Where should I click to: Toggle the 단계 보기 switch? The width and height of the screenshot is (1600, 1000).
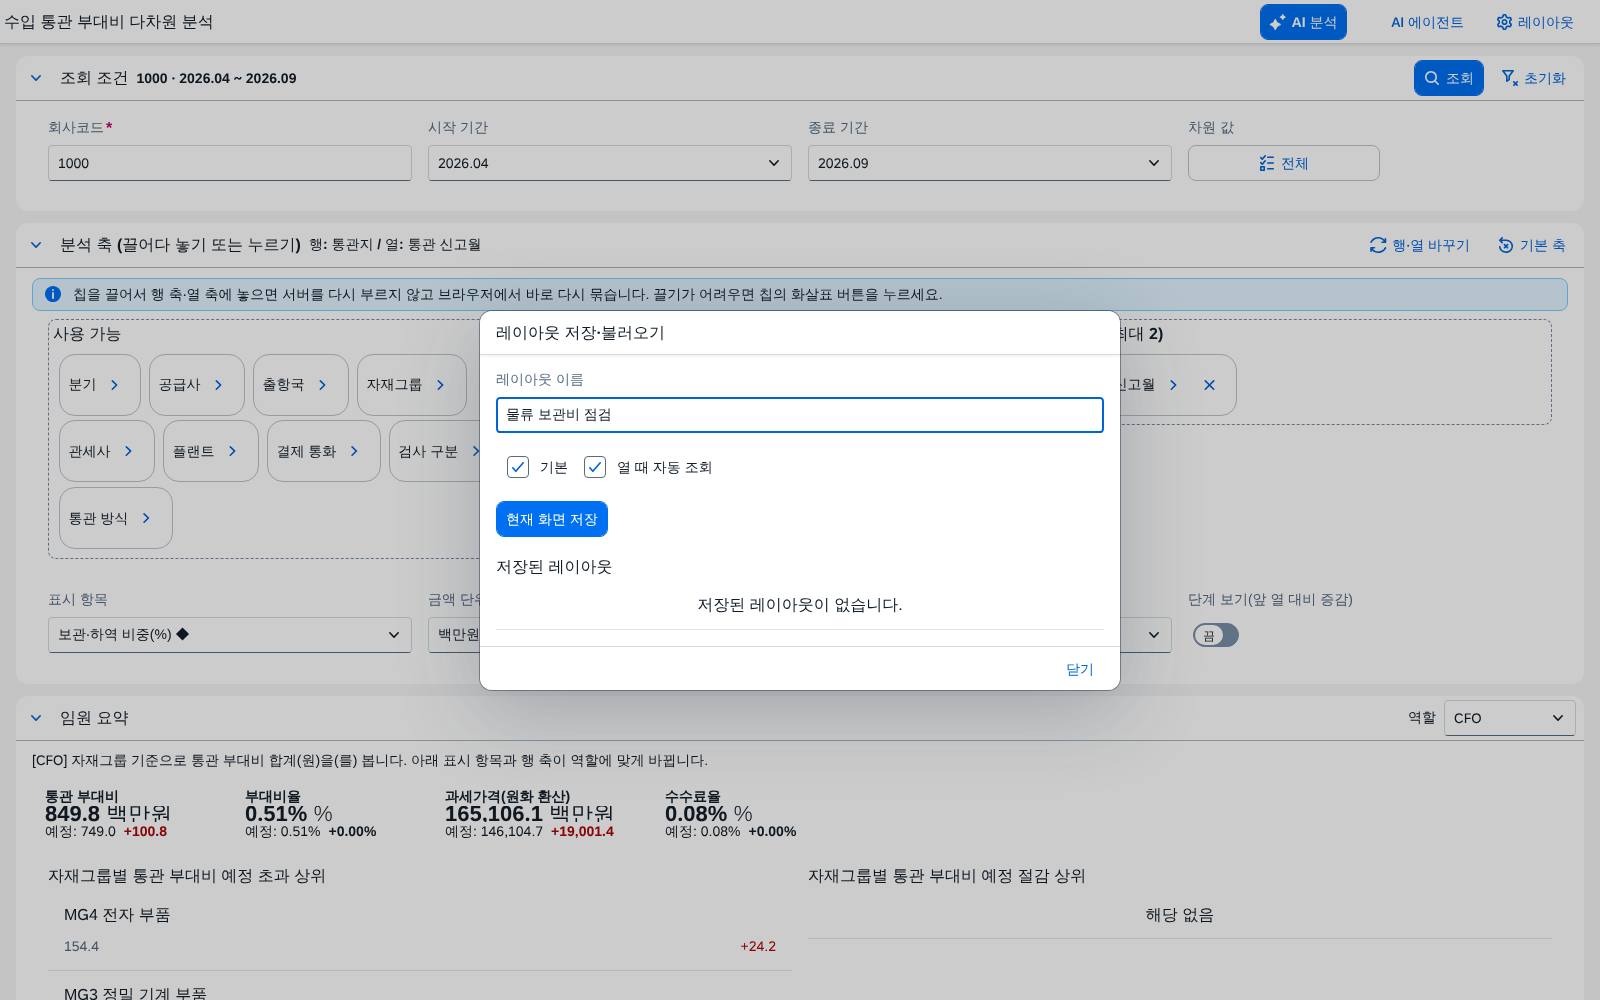1216,635
